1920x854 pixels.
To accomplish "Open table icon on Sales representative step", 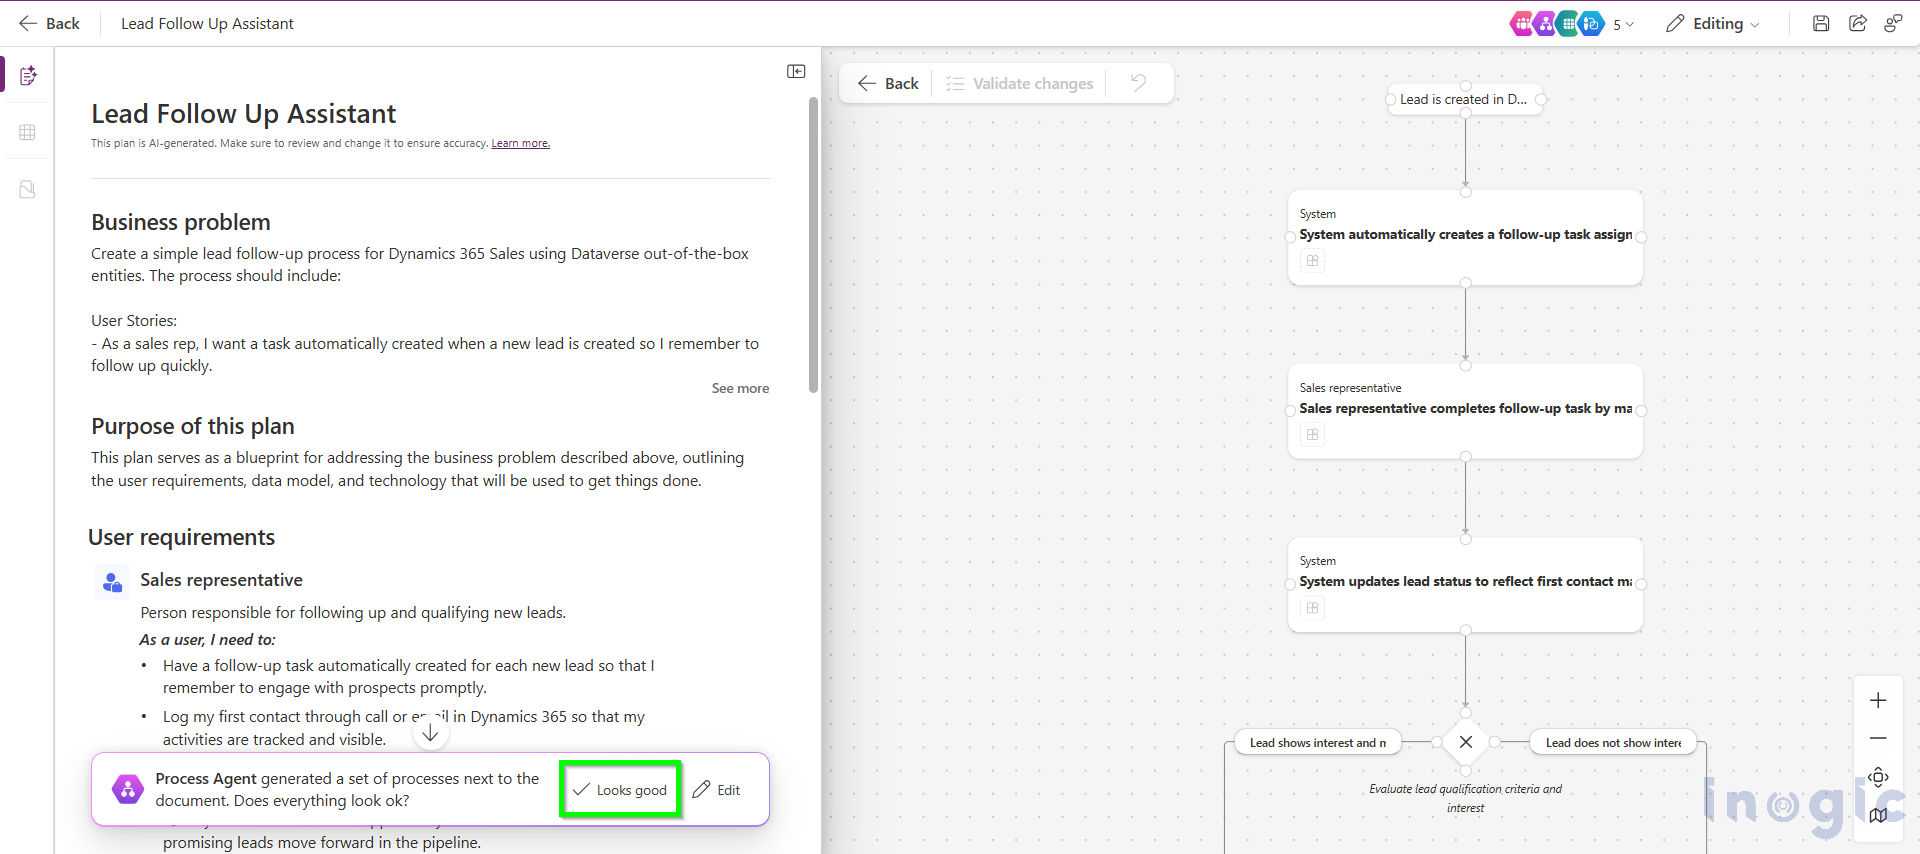I will [1312, 434].
